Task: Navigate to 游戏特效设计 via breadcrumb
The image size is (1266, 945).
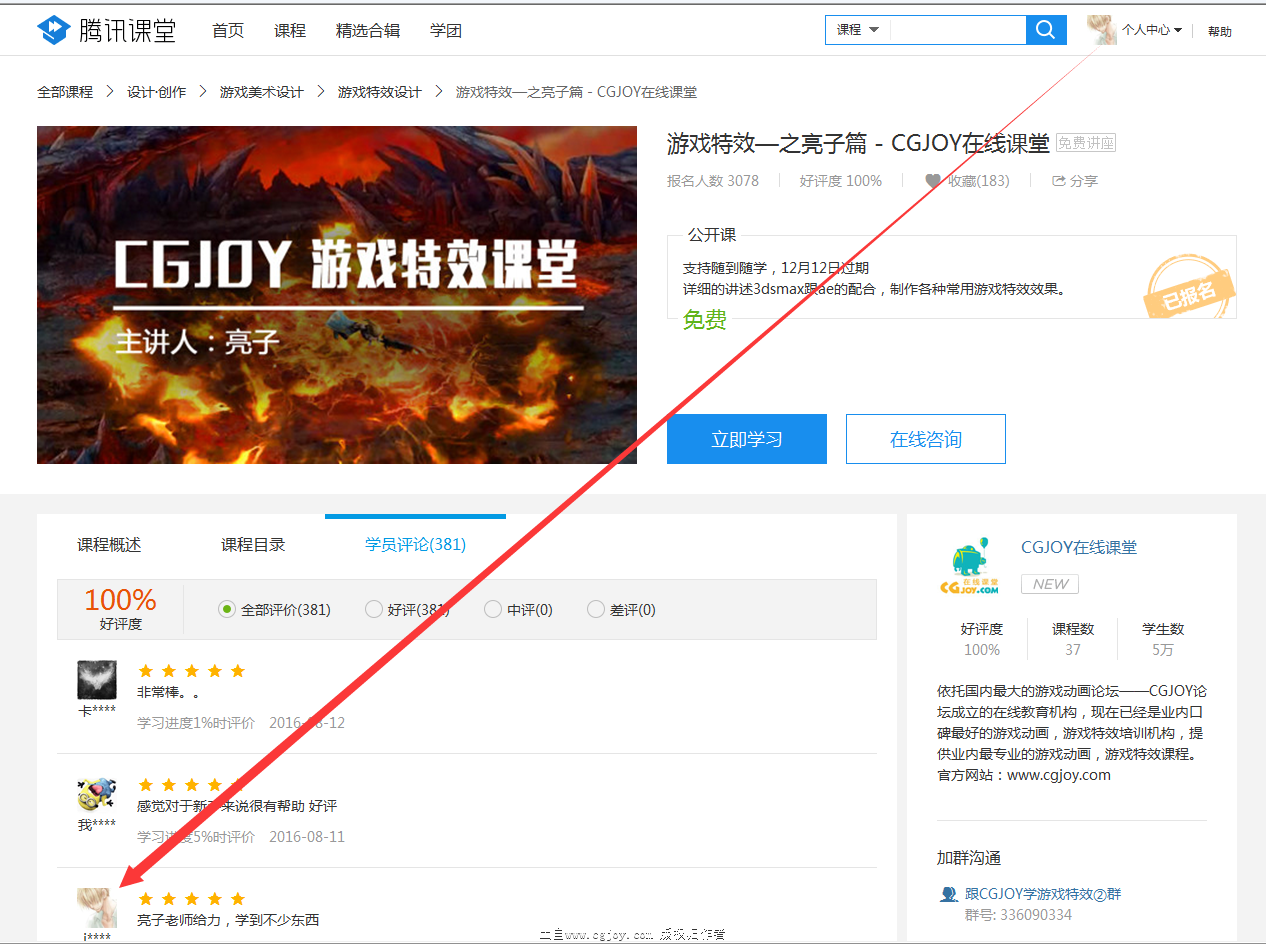Action: click(x=379, y=91)
